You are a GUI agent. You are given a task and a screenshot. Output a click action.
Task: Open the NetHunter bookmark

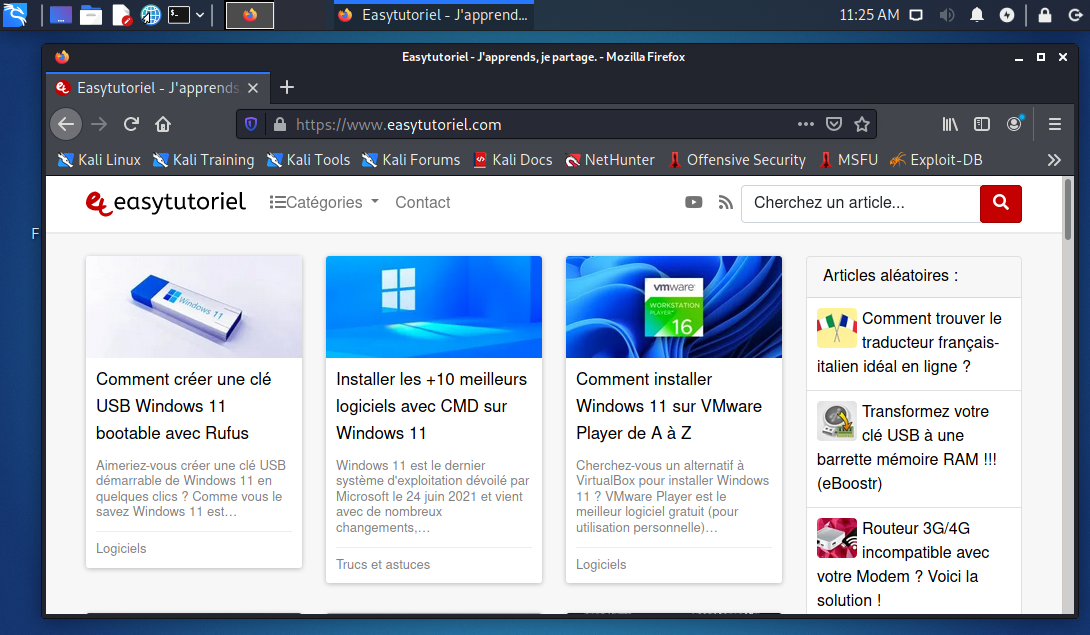point(610,160)
